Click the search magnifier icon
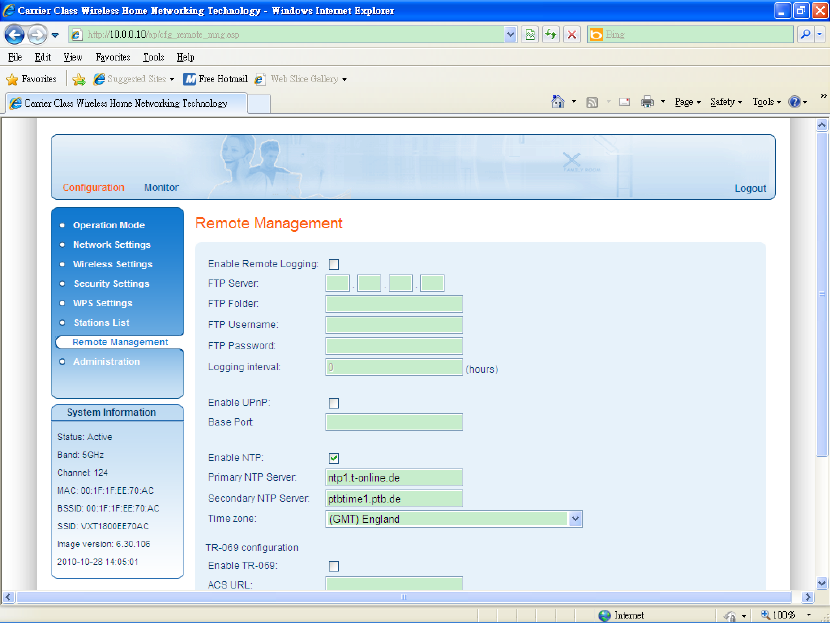830x623 pixels. [x=805, y=35]
